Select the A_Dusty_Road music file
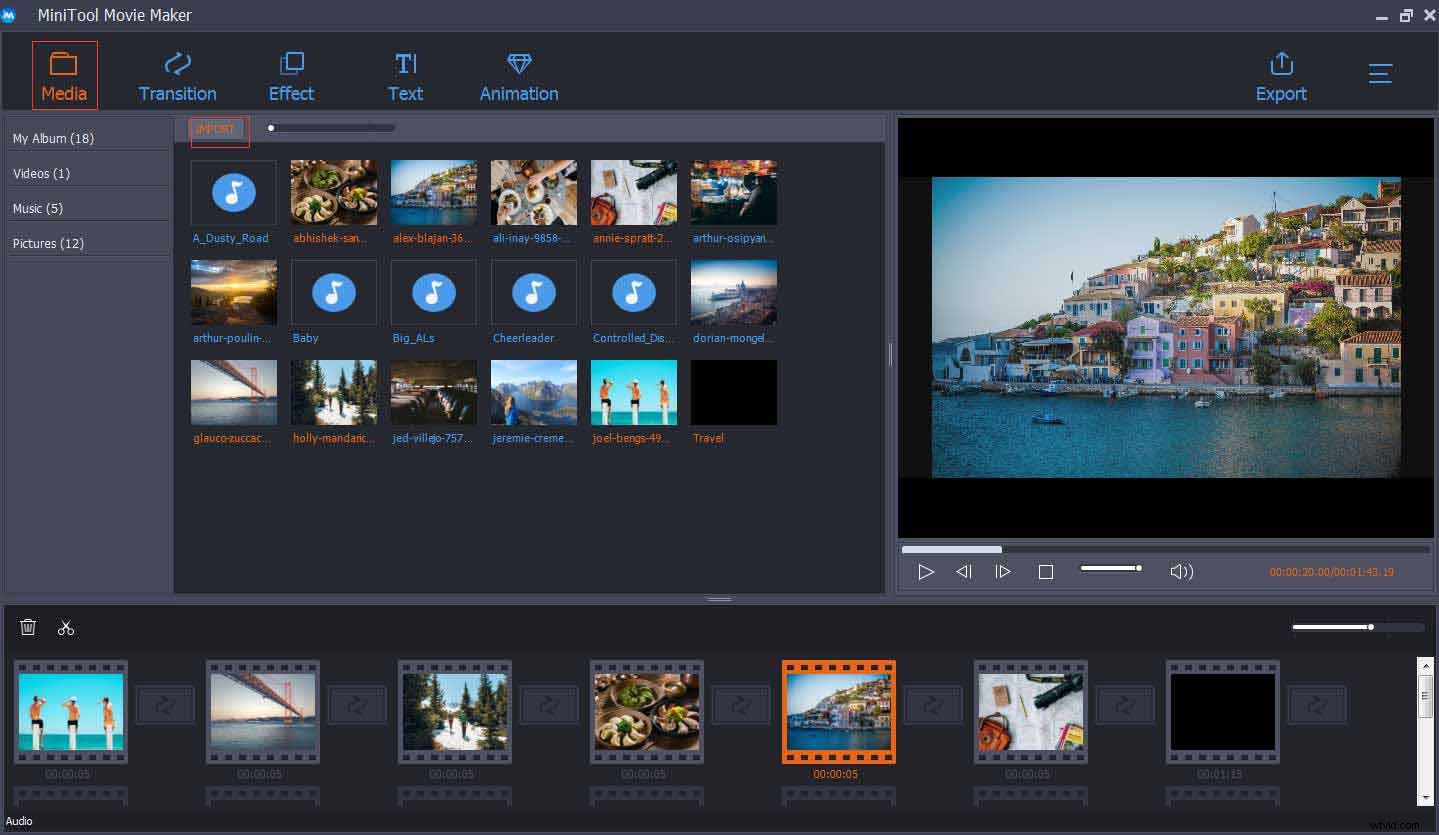The width and height of the screenshot is (1439, 835). pyautogui.click(x=233, y=194)
